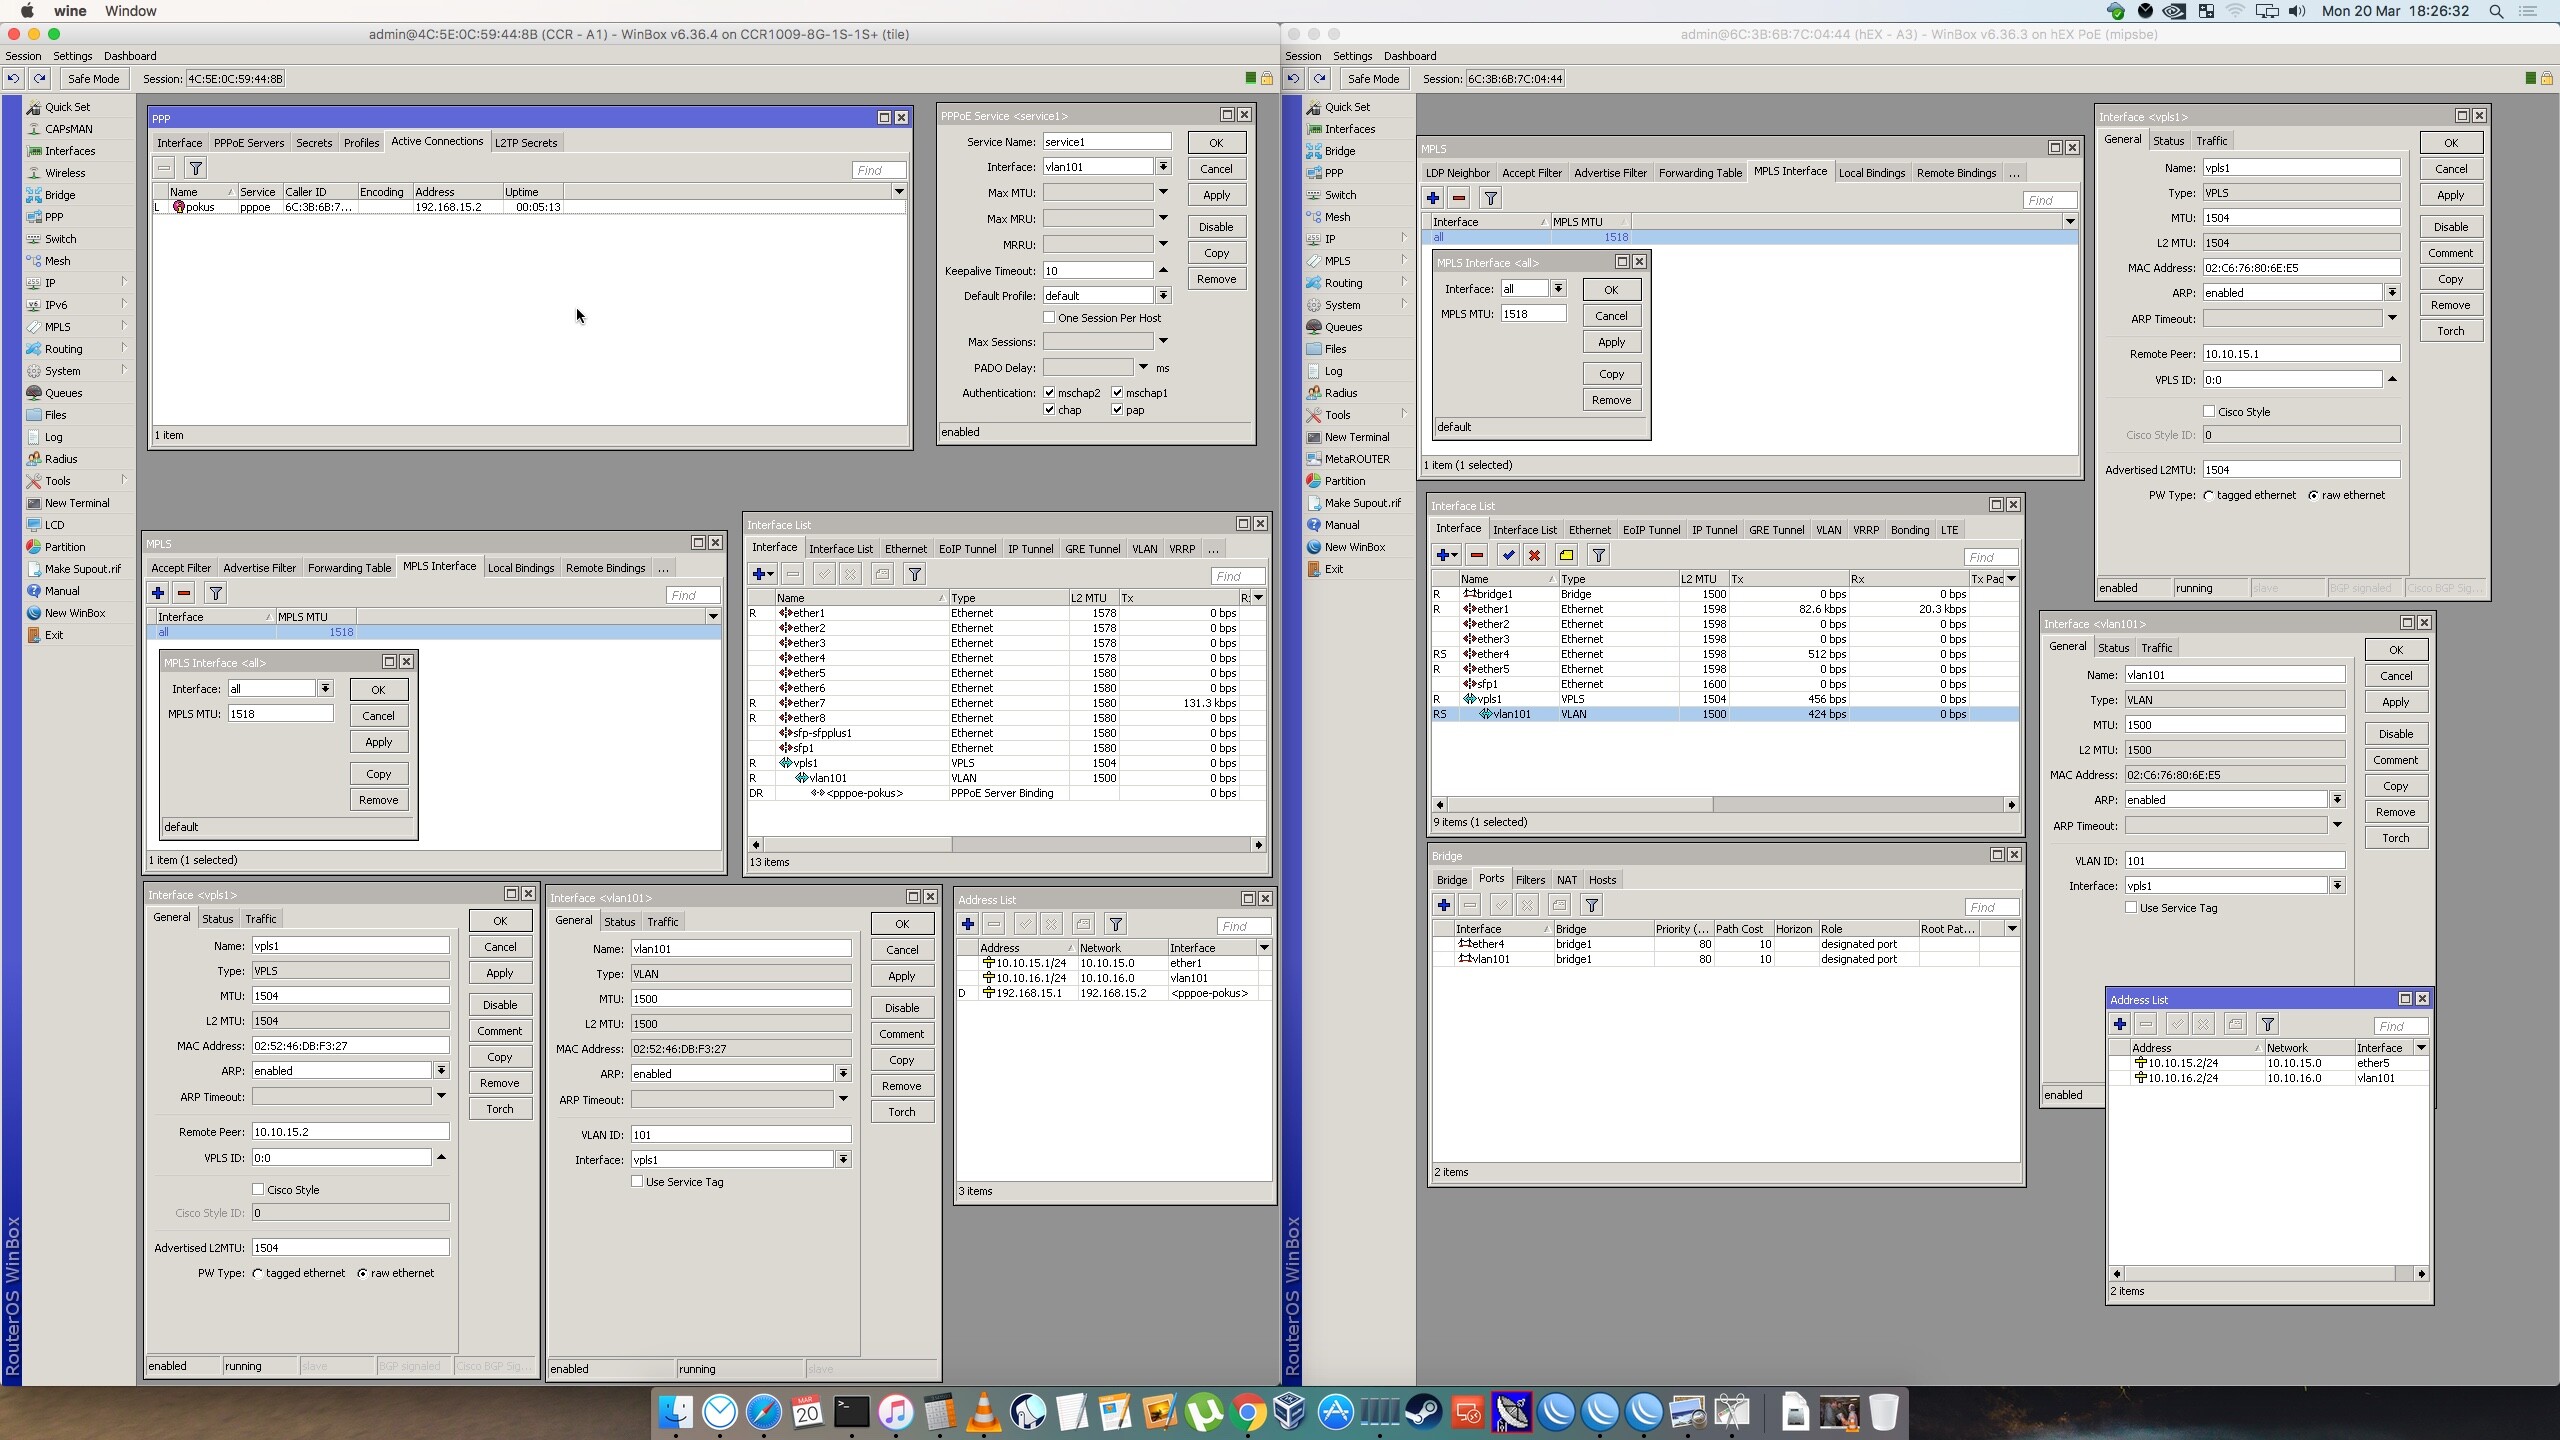Open the Default Profile dropdown
The width and height of the screenshot is (2560, 1440).
[x=1163, y=296]
